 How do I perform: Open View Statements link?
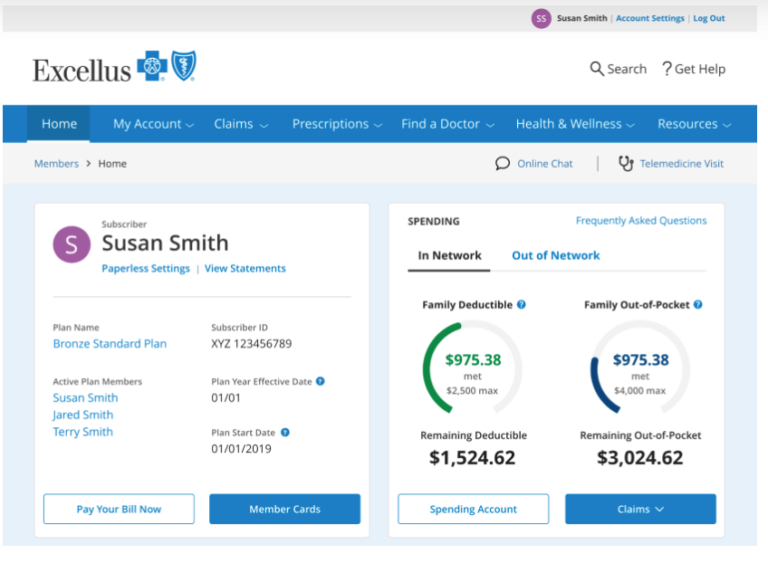245,269
